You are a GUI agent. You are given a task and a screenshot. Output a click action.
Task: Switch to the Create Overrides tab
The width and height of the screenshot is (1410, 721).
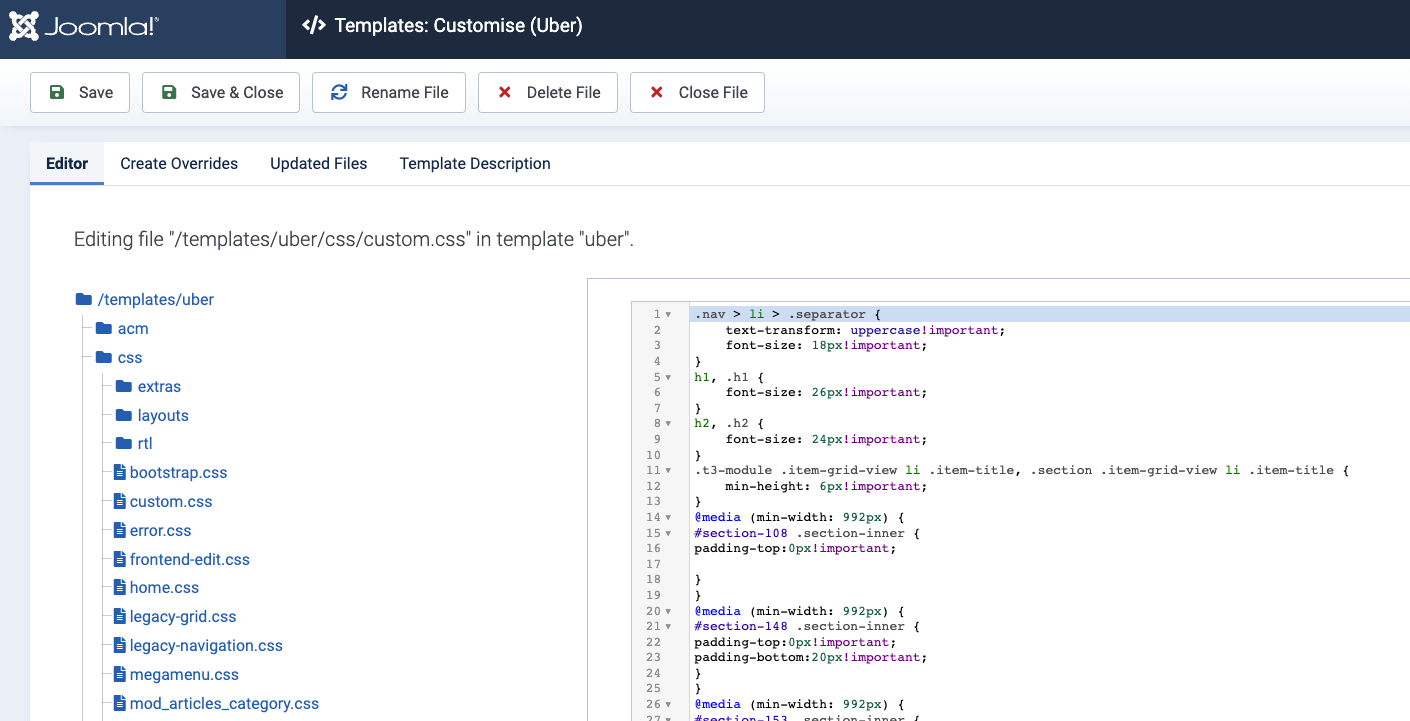click(x=179, y=163)
